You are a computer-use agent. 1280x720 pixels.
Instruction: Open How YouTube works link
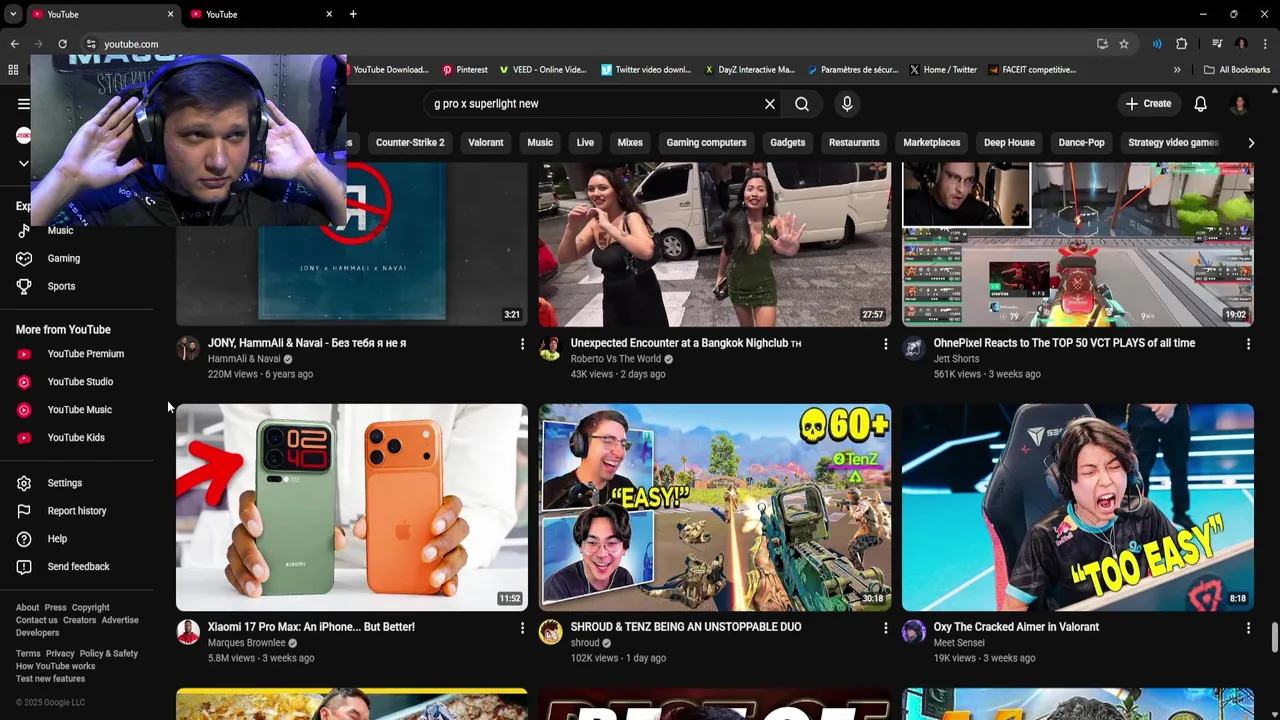tap(55, 666)
